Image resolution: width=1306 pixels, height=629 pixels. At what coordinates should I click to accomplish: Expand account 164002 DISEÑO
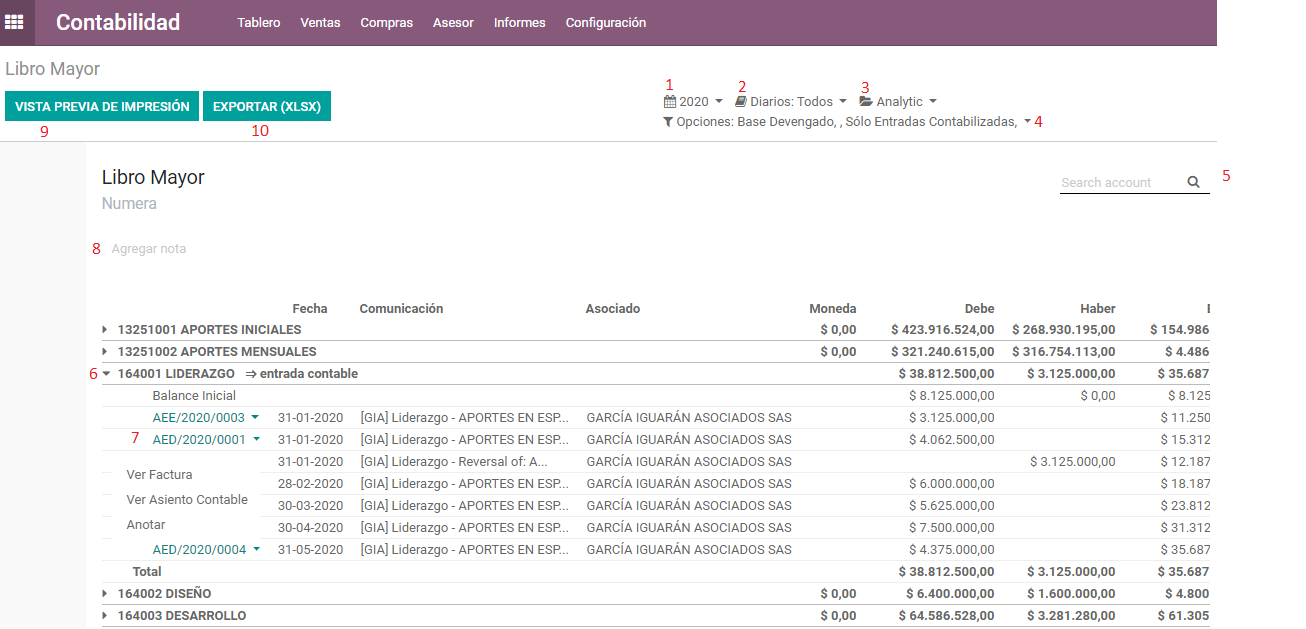(x=105, y=593)
